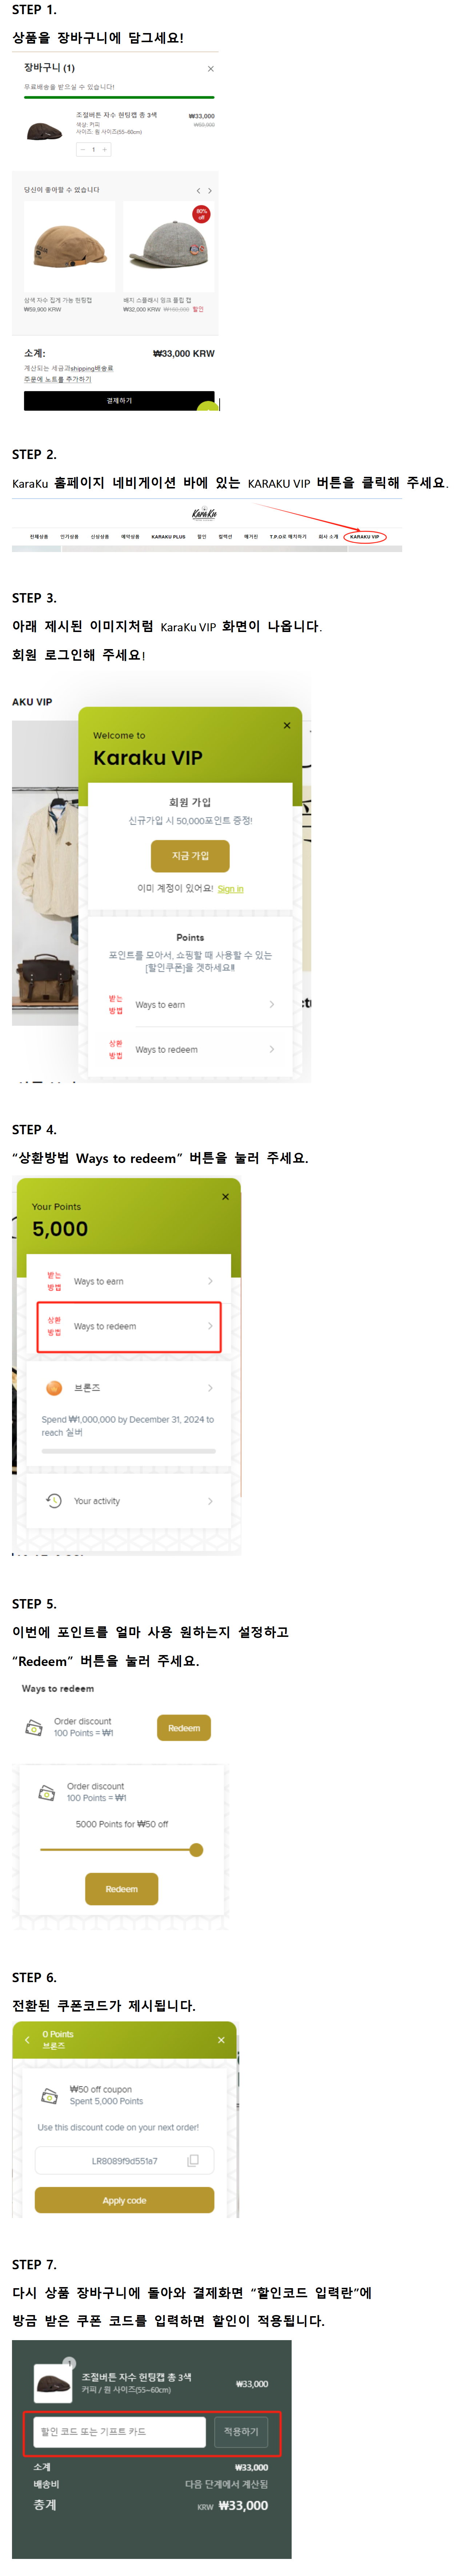This screenshot has height=2576, width=468.
Task: Click the 지금 가입 sign-up button
Action: tap(190, 856)
